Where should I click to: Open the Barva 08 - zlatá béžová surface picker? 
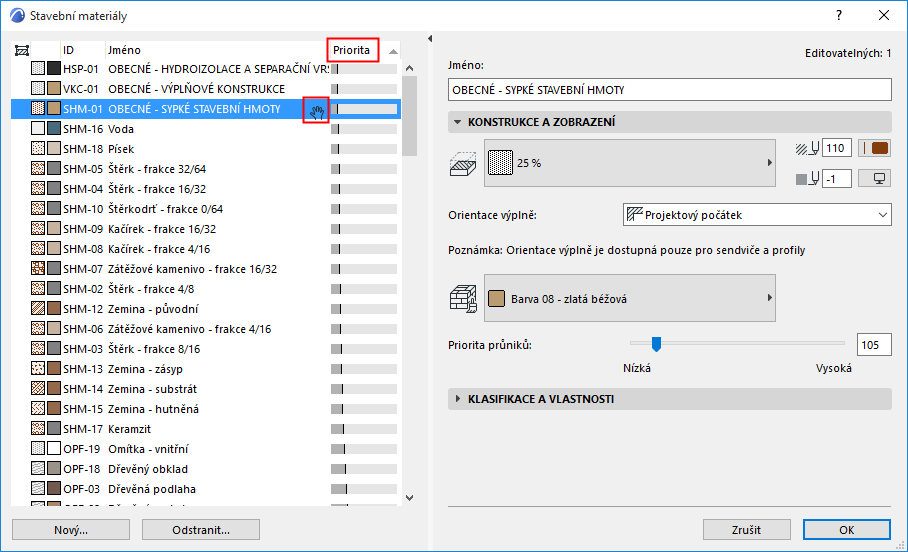tap(629, 298)
